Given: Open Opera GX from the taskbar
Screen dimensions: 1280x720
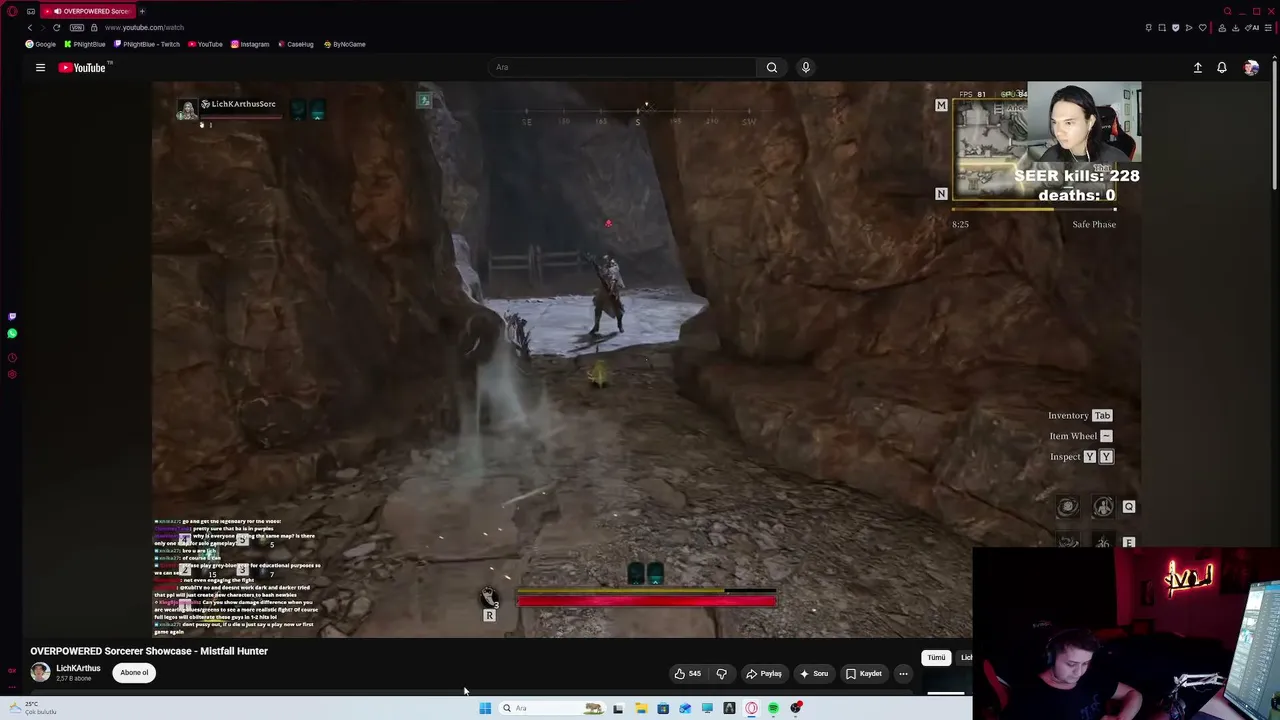Looking at the screenshot, I should click(751, 708).
